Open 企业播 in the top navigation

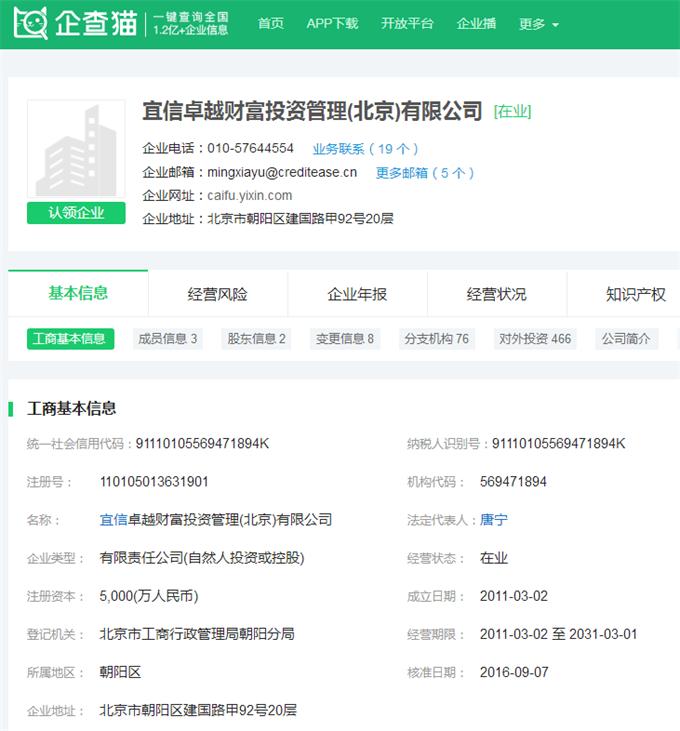[476, 23]
